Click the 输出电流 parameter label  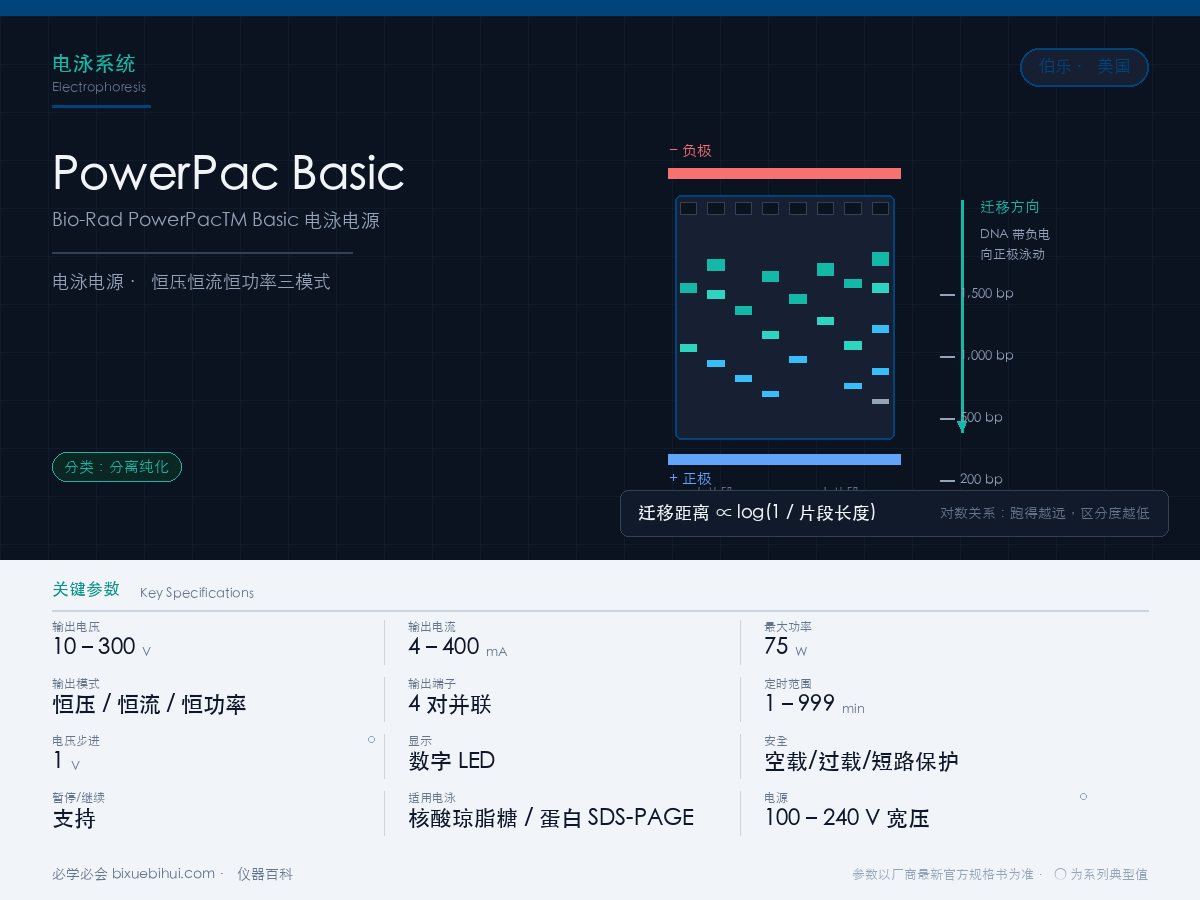432,627
